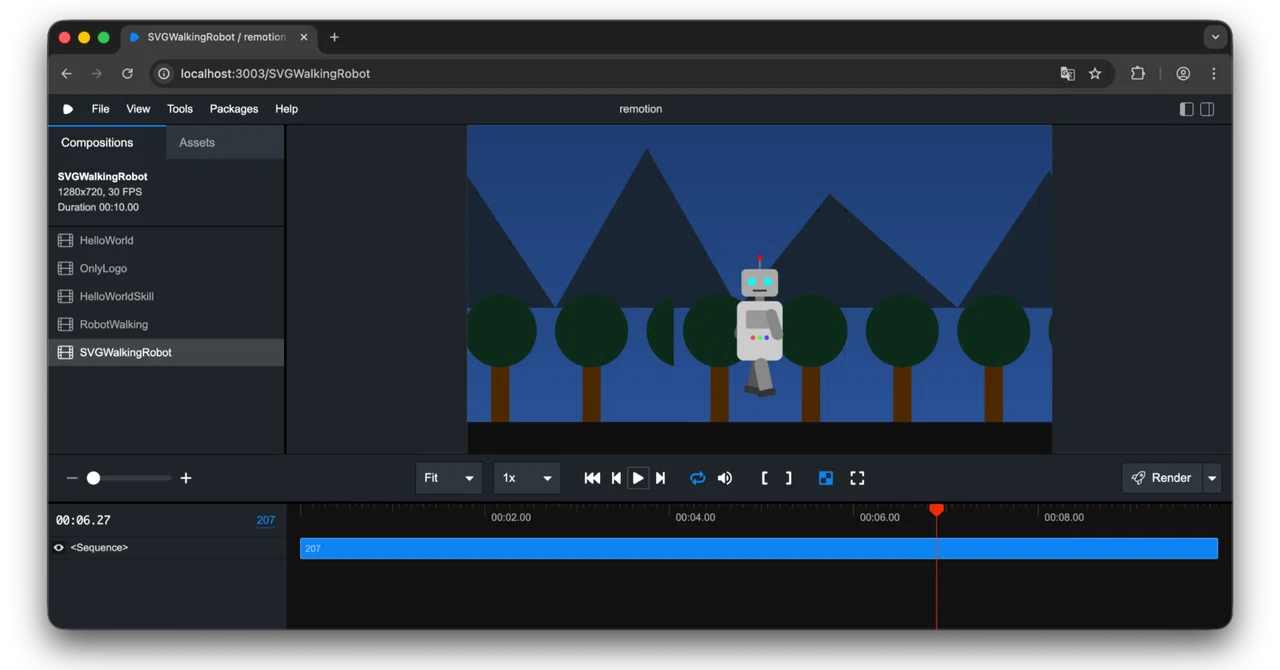Set the out point marker bracket
Screen dimensions: 1280x670
tap(788, 478)
